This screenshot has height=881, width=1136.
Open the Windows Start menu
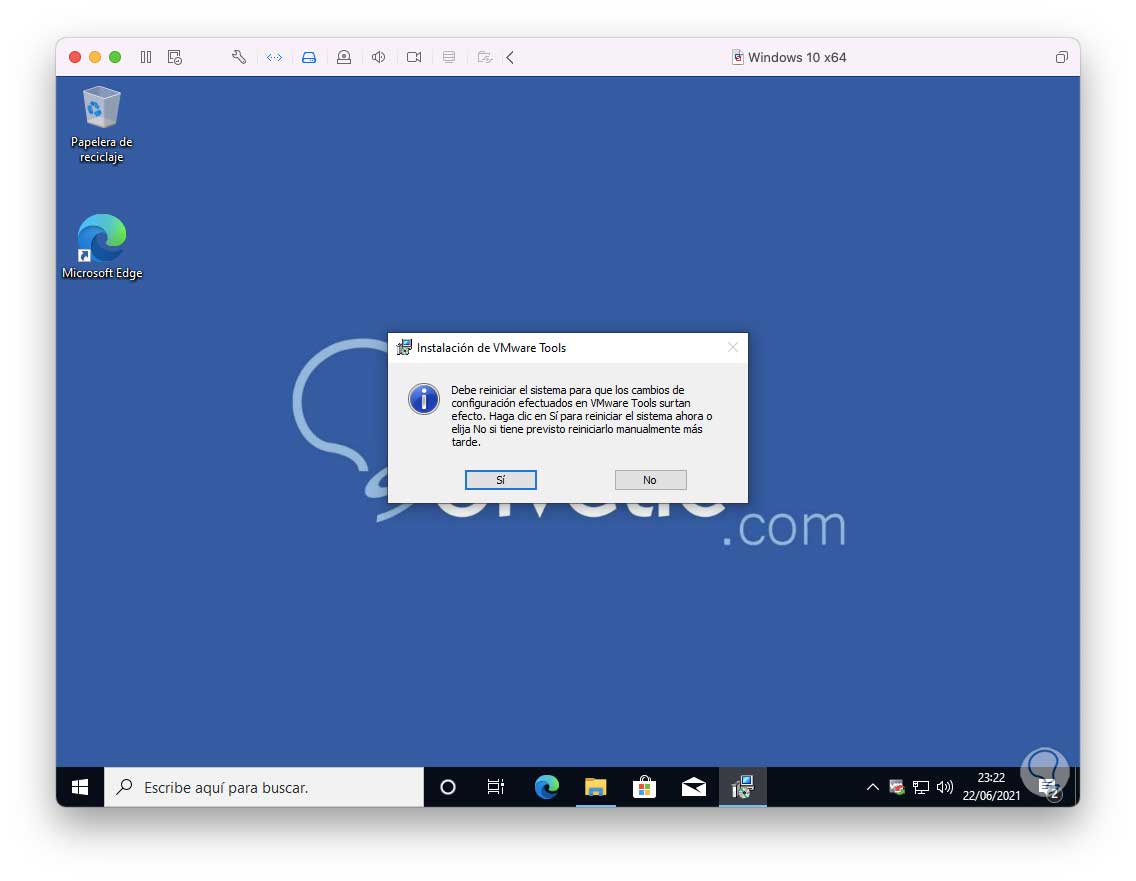[x=80, y=787]
